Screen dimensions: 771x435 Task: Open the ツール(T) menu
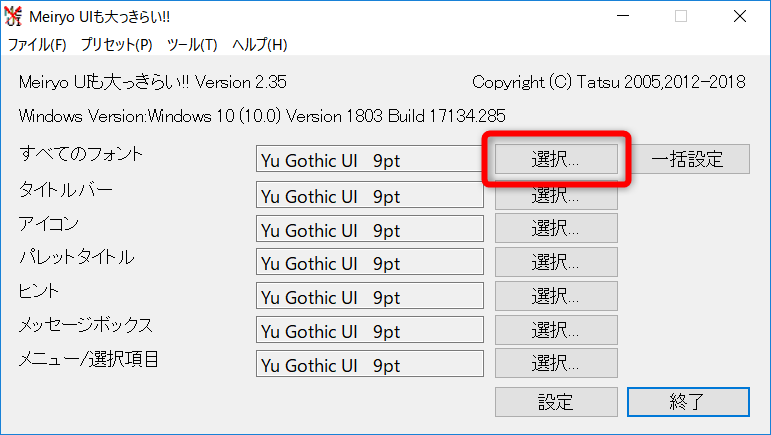192,45
